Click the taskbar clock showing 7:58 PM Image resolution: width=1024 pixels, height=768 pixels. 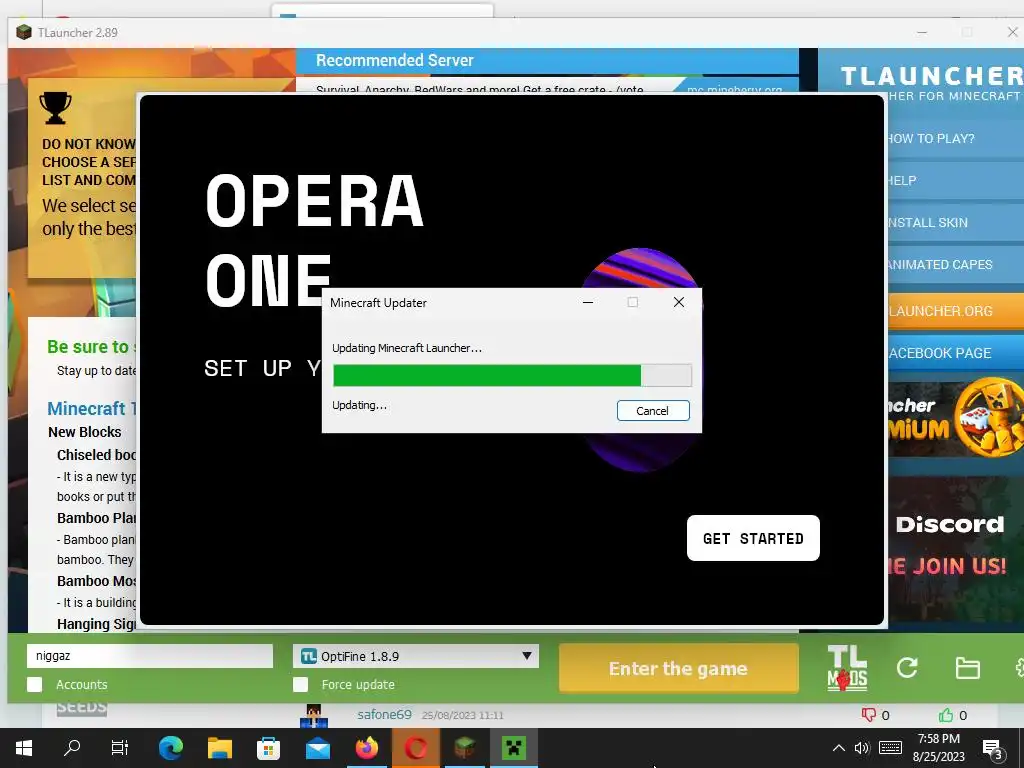click(x=938, y=748)
